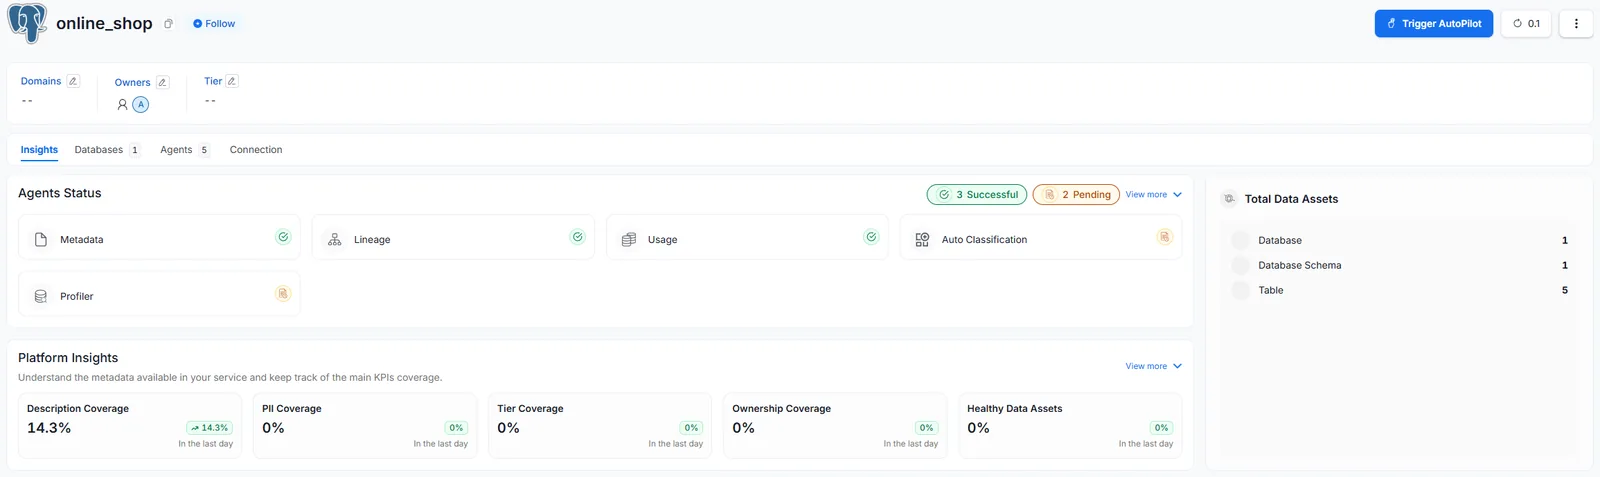Click the Usage agent success status icon
The height and width of the screenshot is (477, 1600).
coord(871,237)
